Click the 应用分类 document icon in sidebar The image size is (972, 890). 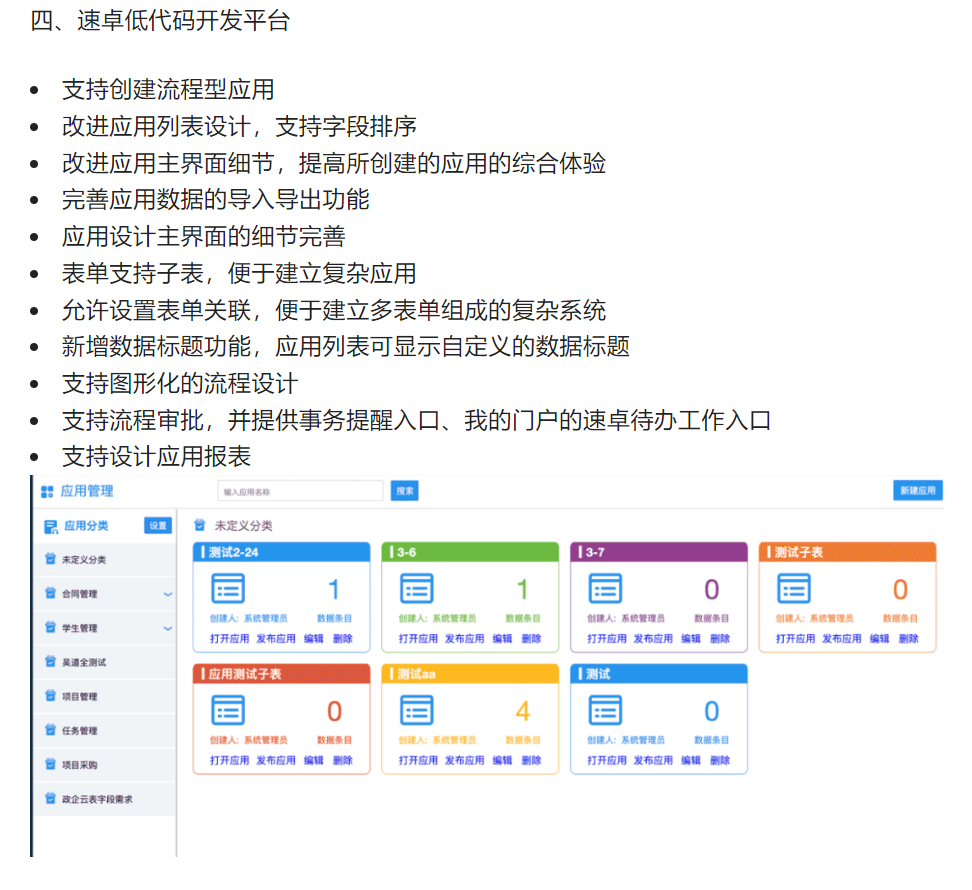pyautogui.click(x=51, y=526)
